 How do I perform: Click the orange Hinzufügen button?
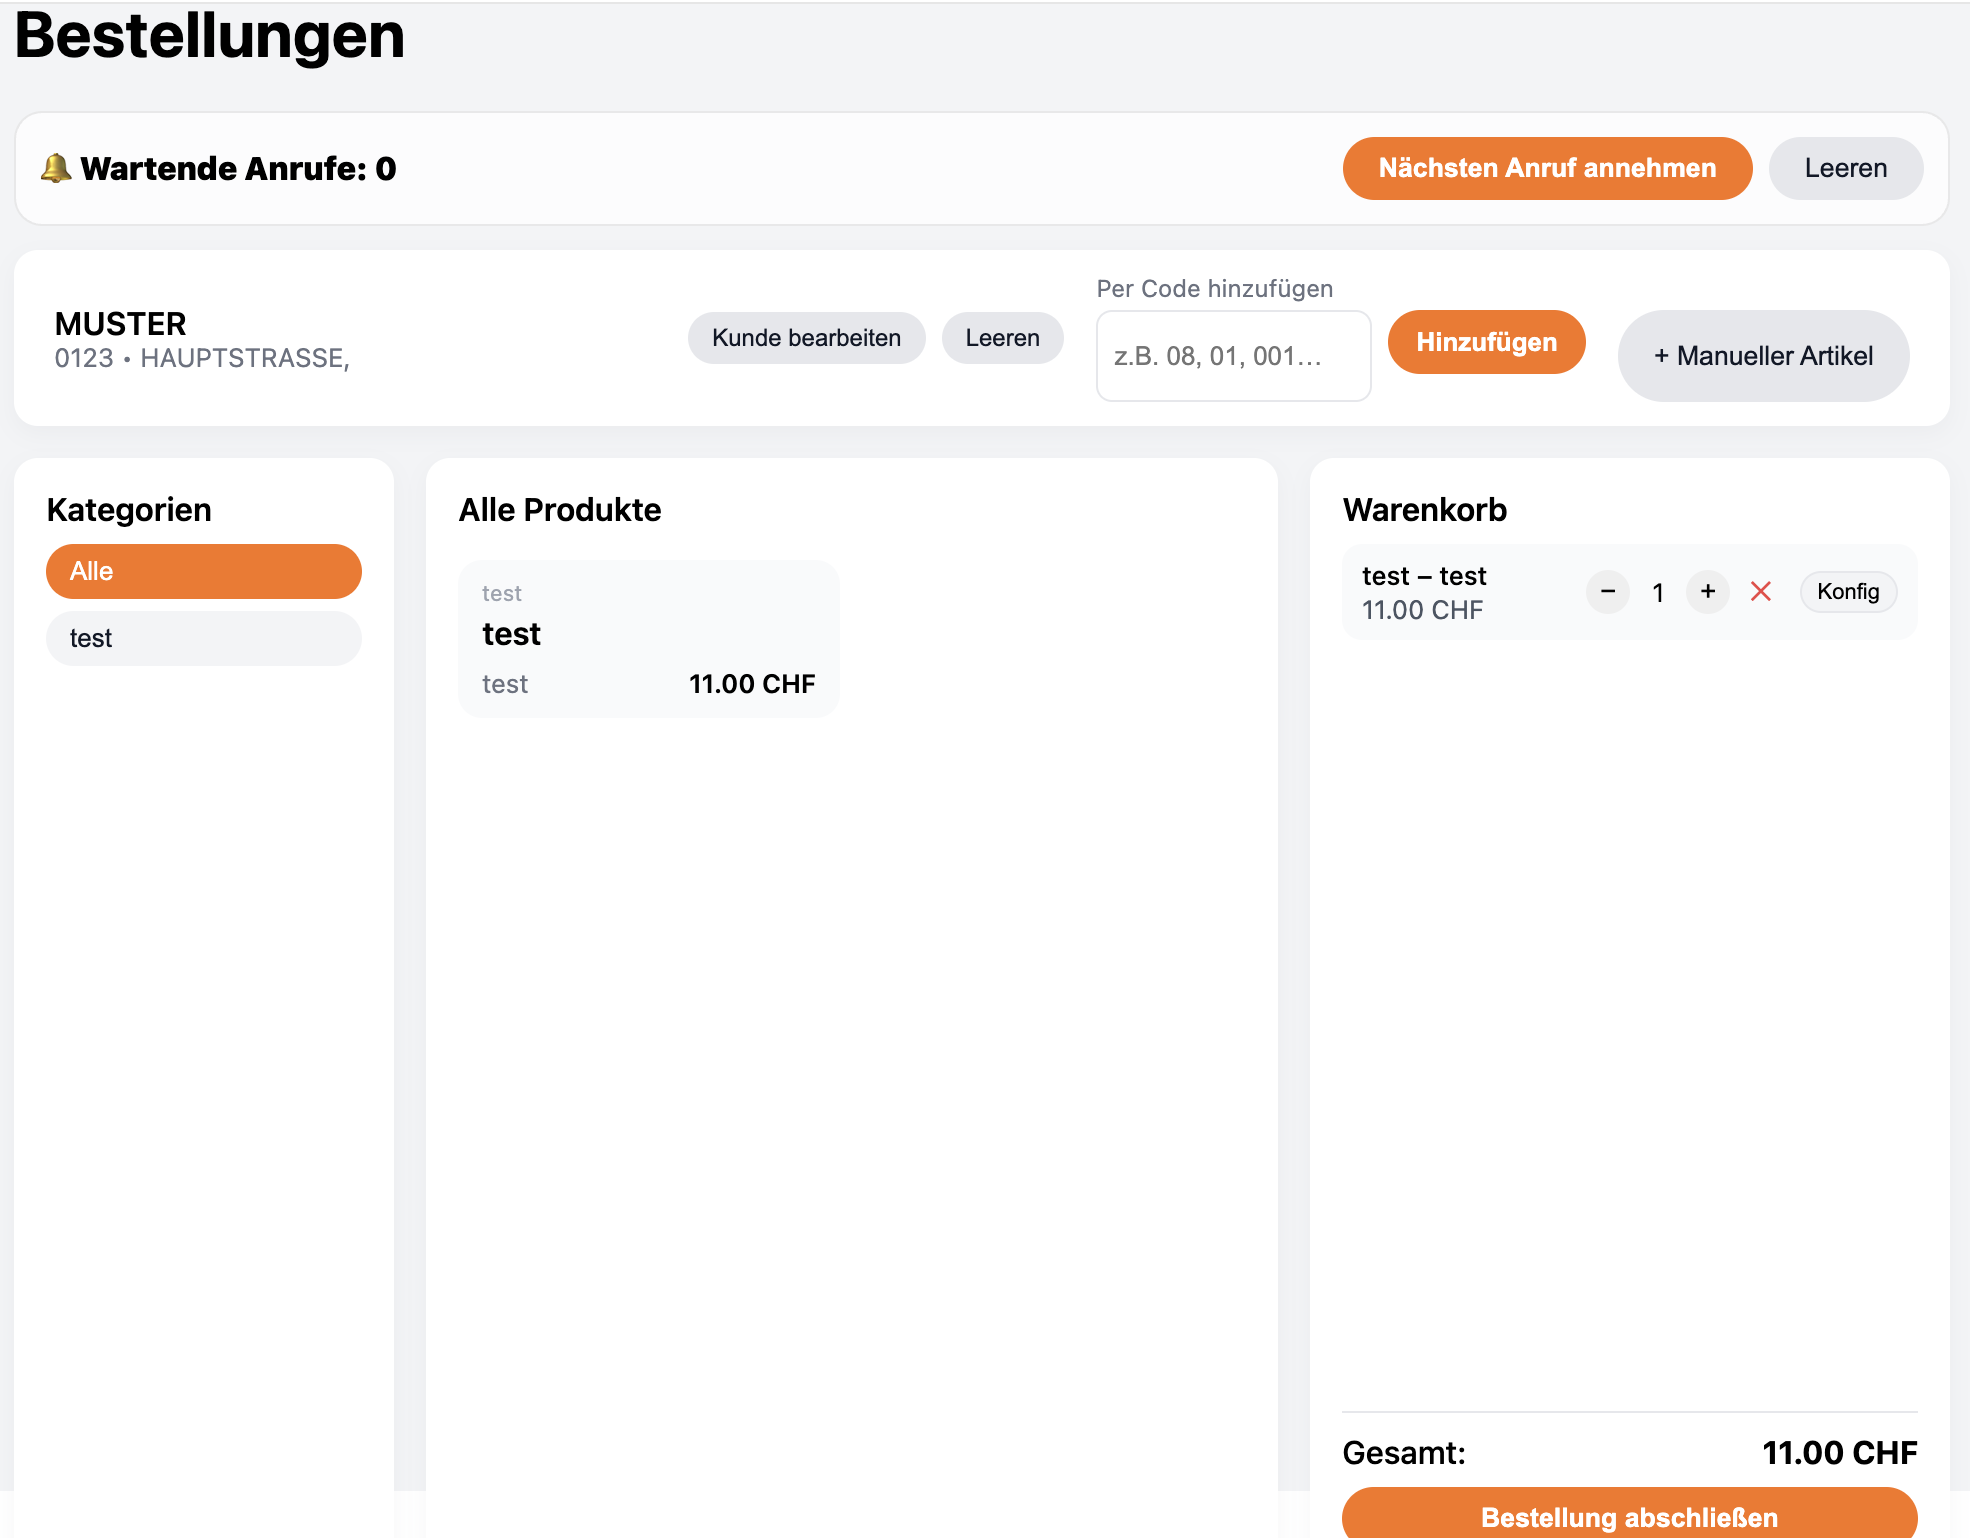click(x=1486, y=342)
